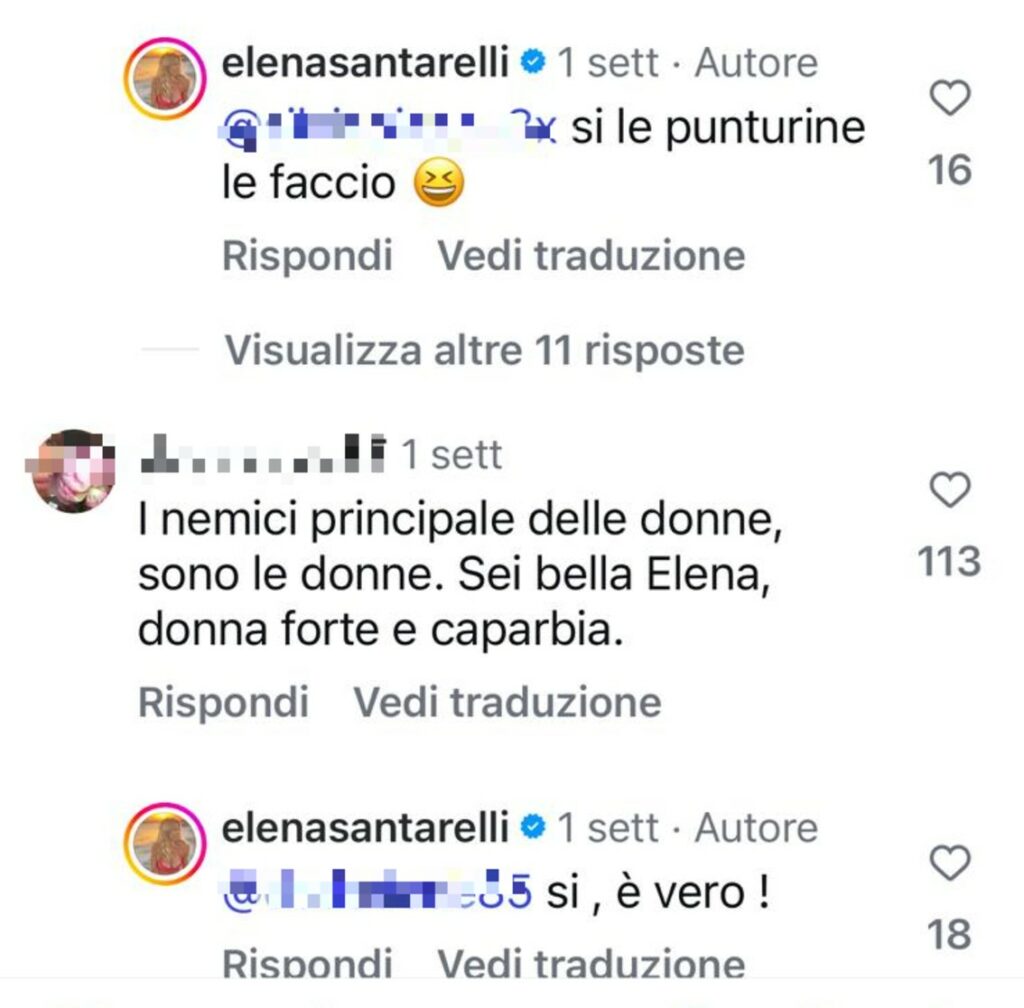Open elenasantarelli's avatar on "si, è vero!" reply

(165, 842)
